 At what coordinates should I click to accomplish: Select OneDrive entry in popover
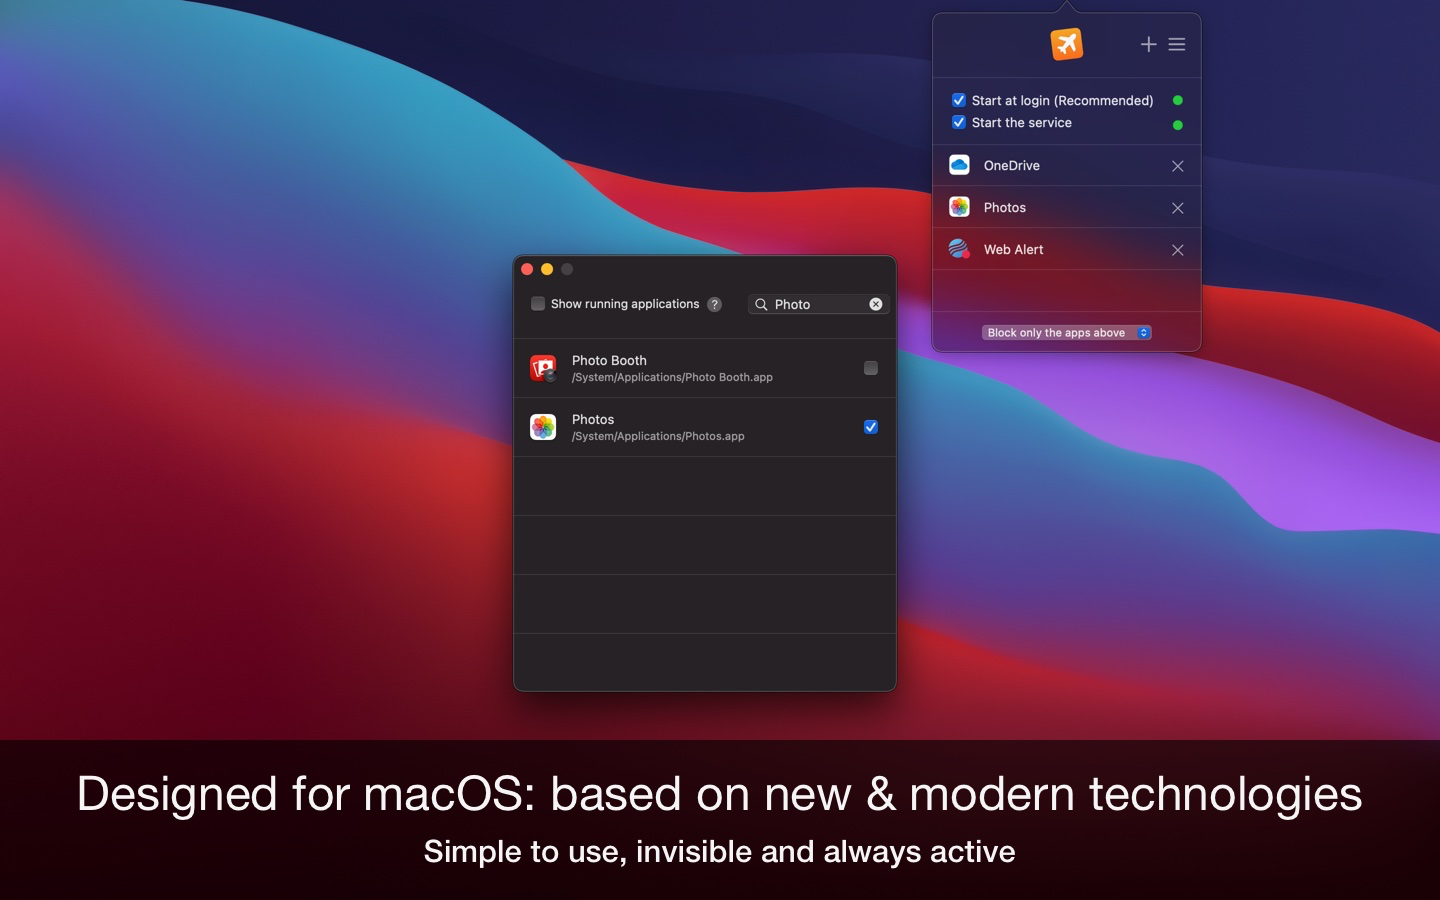(1066, 165)
